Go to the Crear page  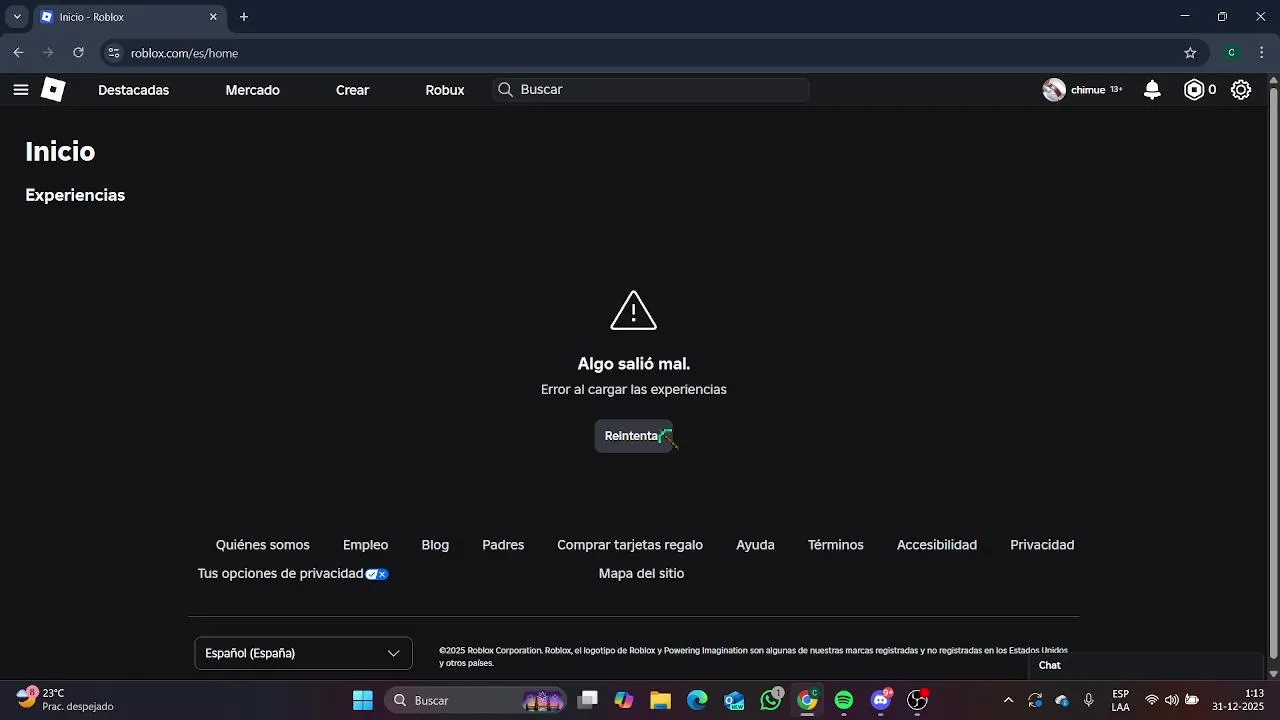tap(352, 90)
